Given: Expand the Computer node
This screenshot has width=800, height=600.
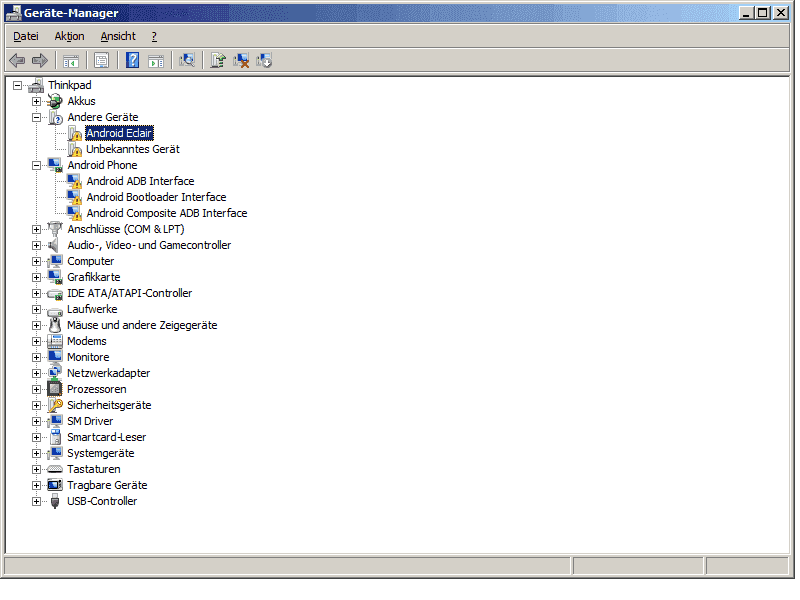Looking at the screenshot, I should (36, 261).
